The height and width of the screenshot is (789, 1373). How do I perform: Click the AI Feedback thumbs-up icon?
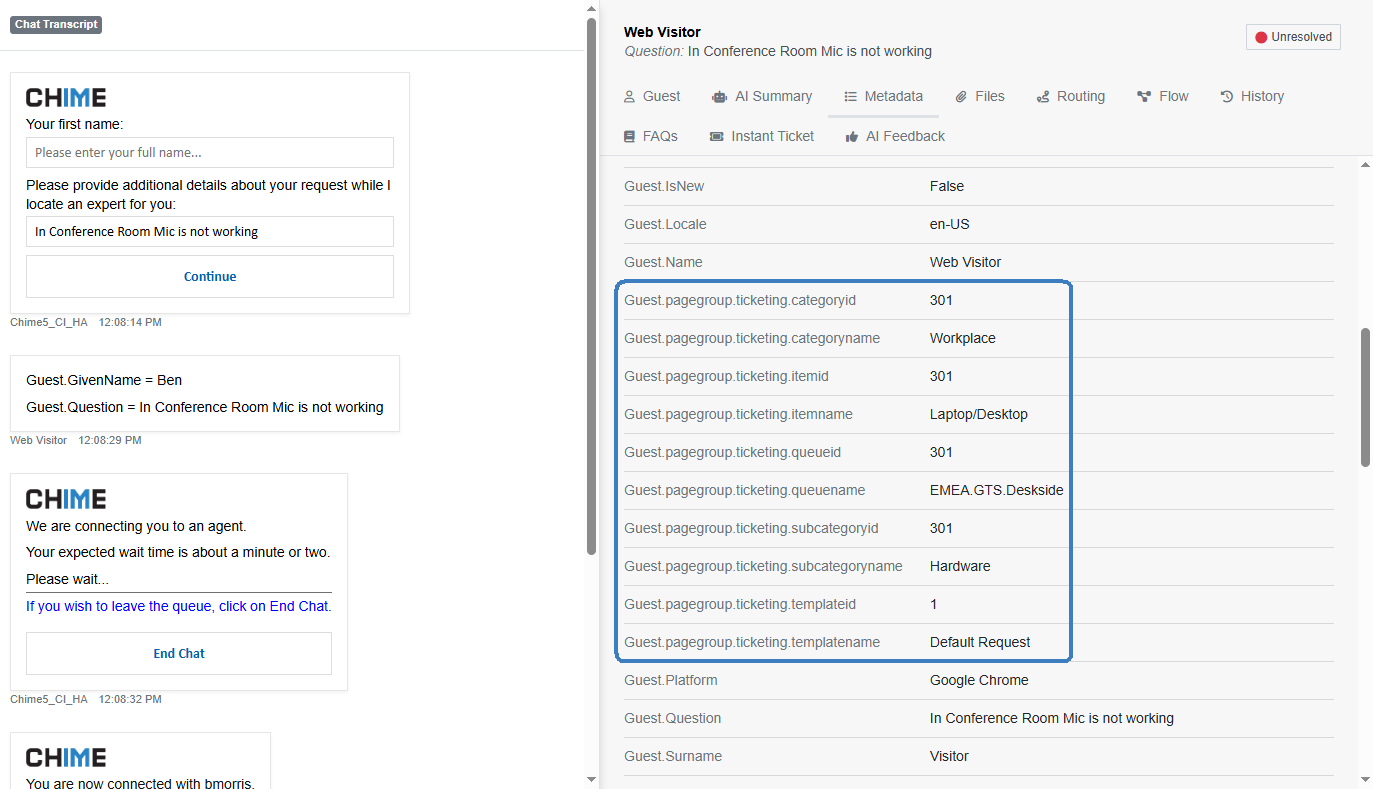click(x=852, y=137)
